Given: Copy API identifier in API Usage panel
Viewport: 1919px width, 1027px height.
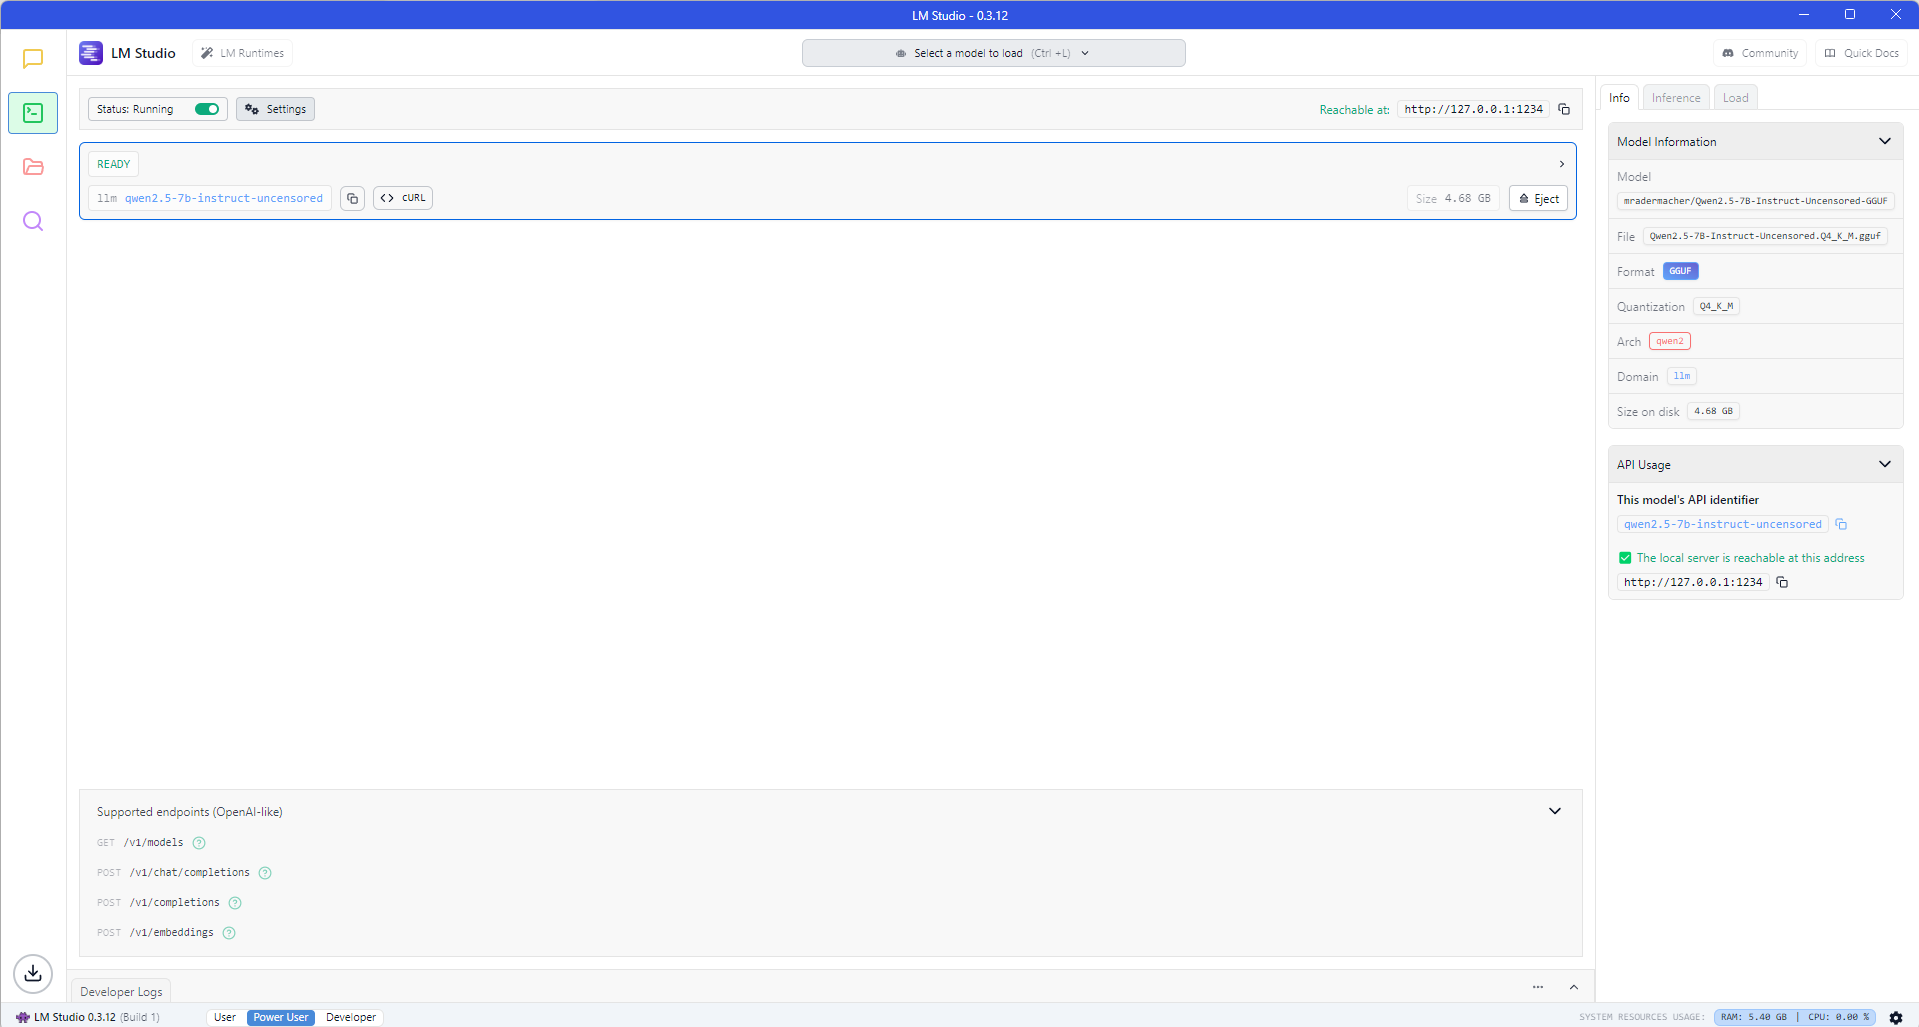Looking at the screenshot, I should click(1841, 524).
